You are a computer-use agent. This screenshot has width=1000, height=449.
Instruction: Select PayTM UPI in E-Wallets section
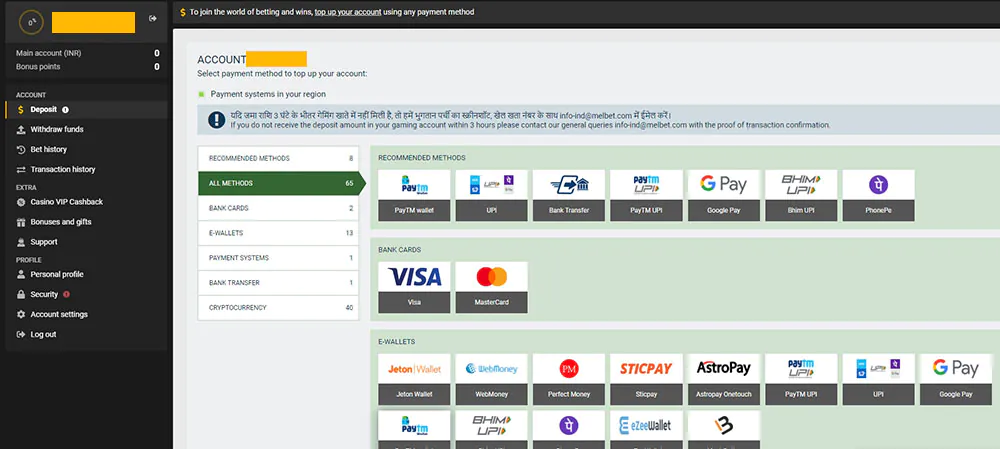[x=801, y=379]
